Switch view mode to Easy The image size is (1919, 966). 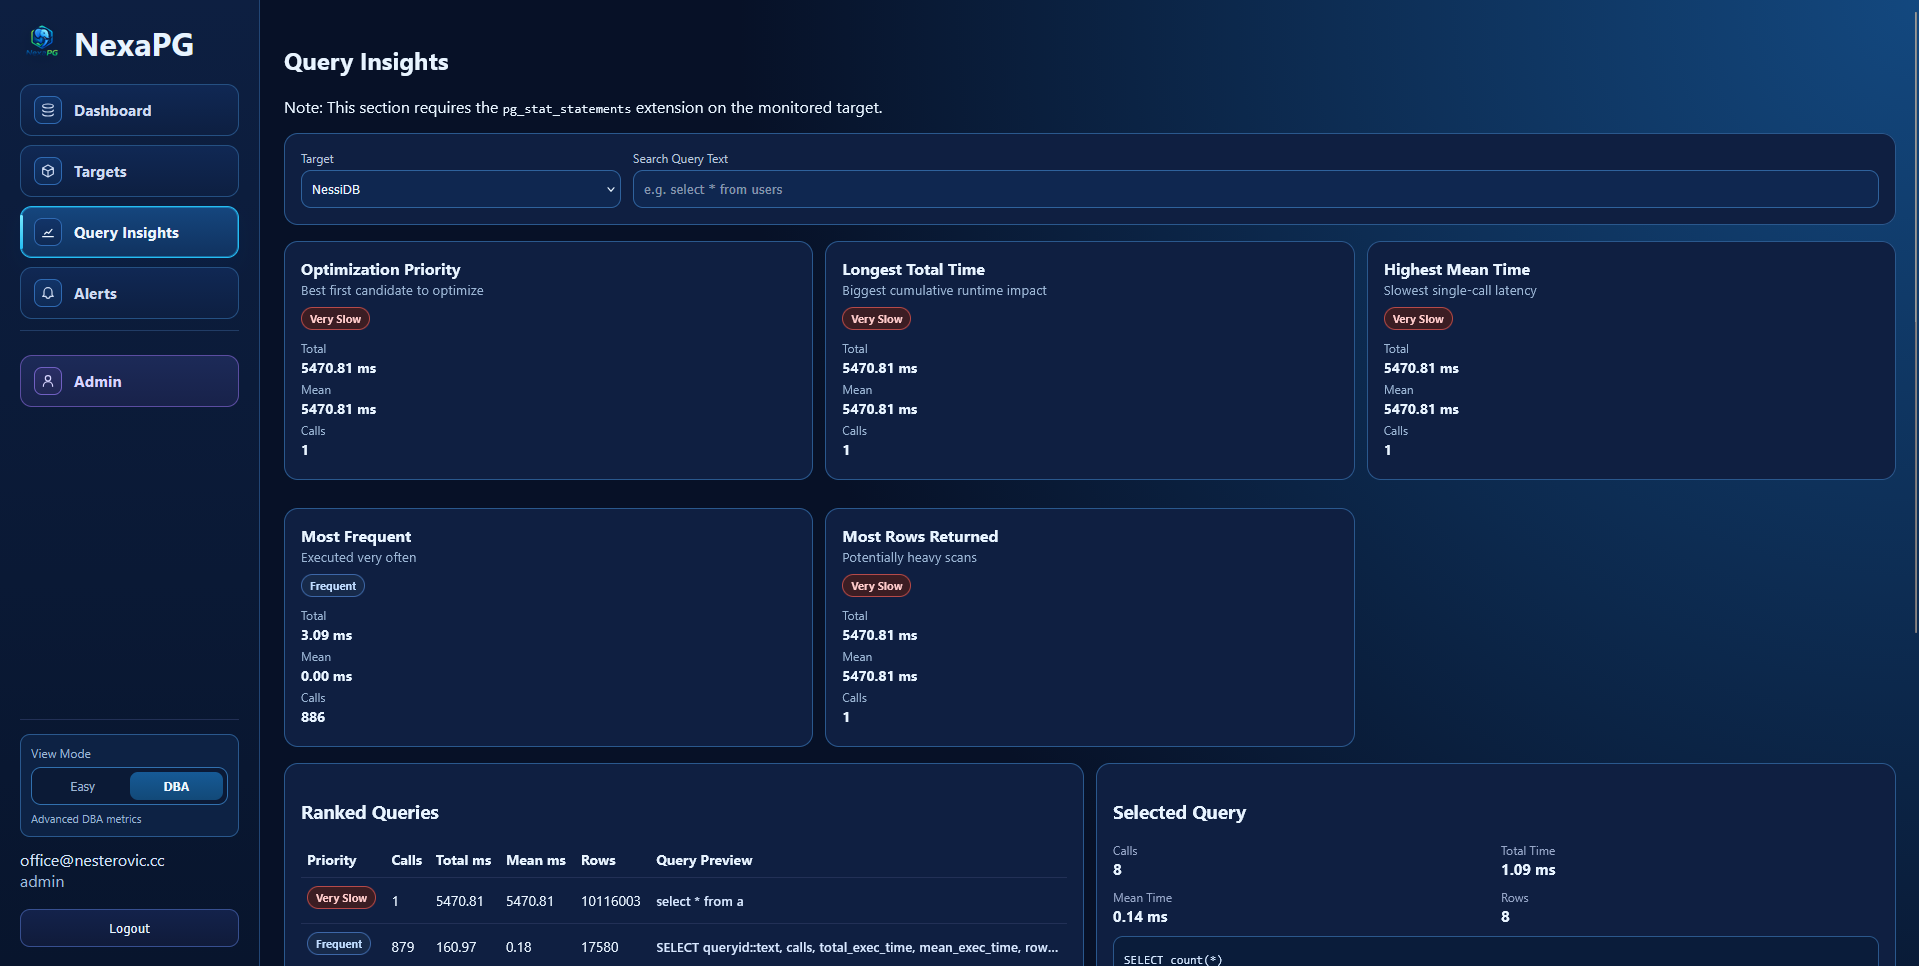[x=82, y=787]
